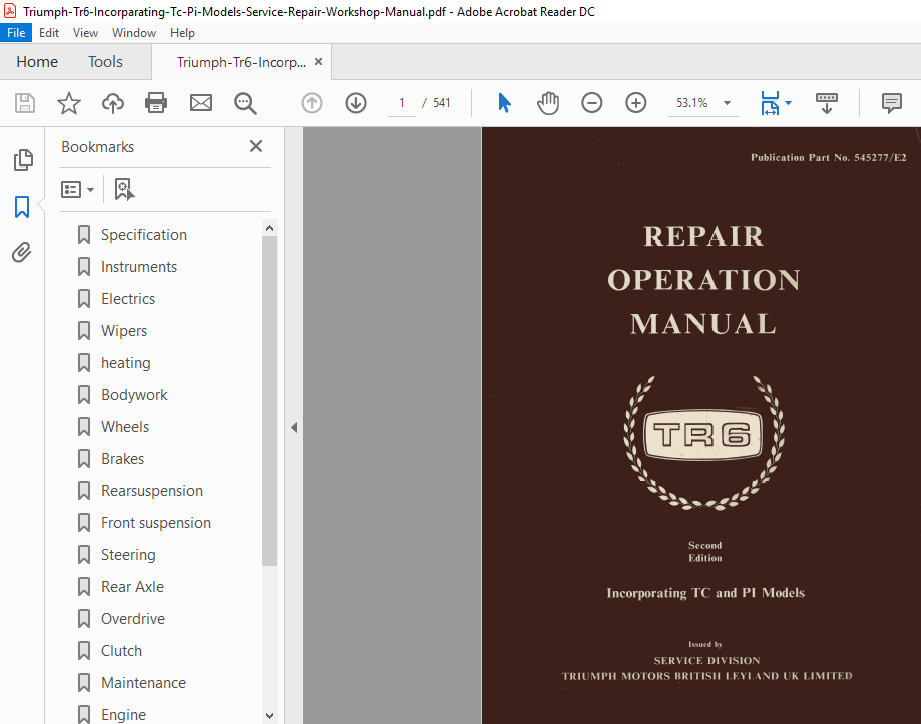921x724 pixels.
Task: Jump to Maintenance bookmark
Action: [143, 683]
